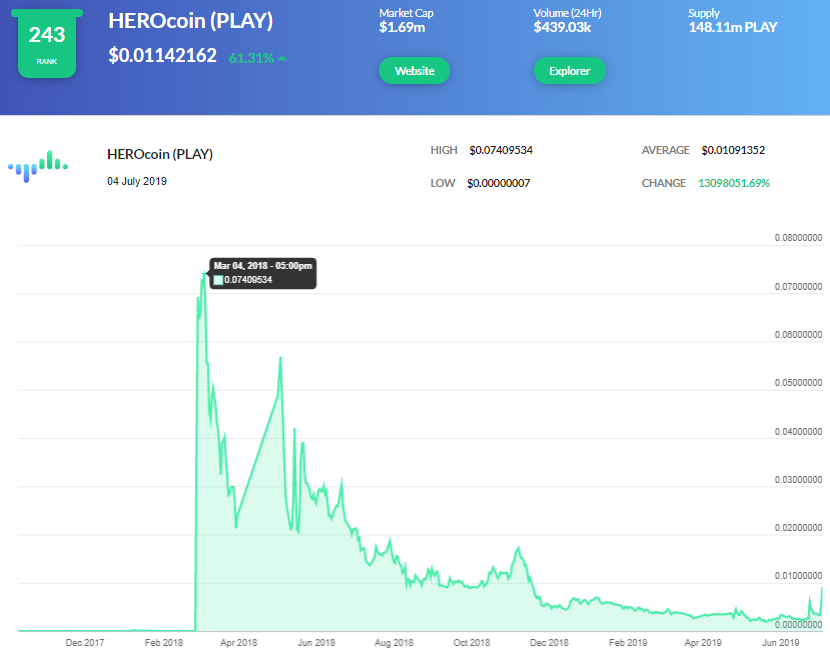This screenshot has width=830, height=659.
Task: Click the green up-arrow beside 61.31%
Action: [x=282, y=58]
